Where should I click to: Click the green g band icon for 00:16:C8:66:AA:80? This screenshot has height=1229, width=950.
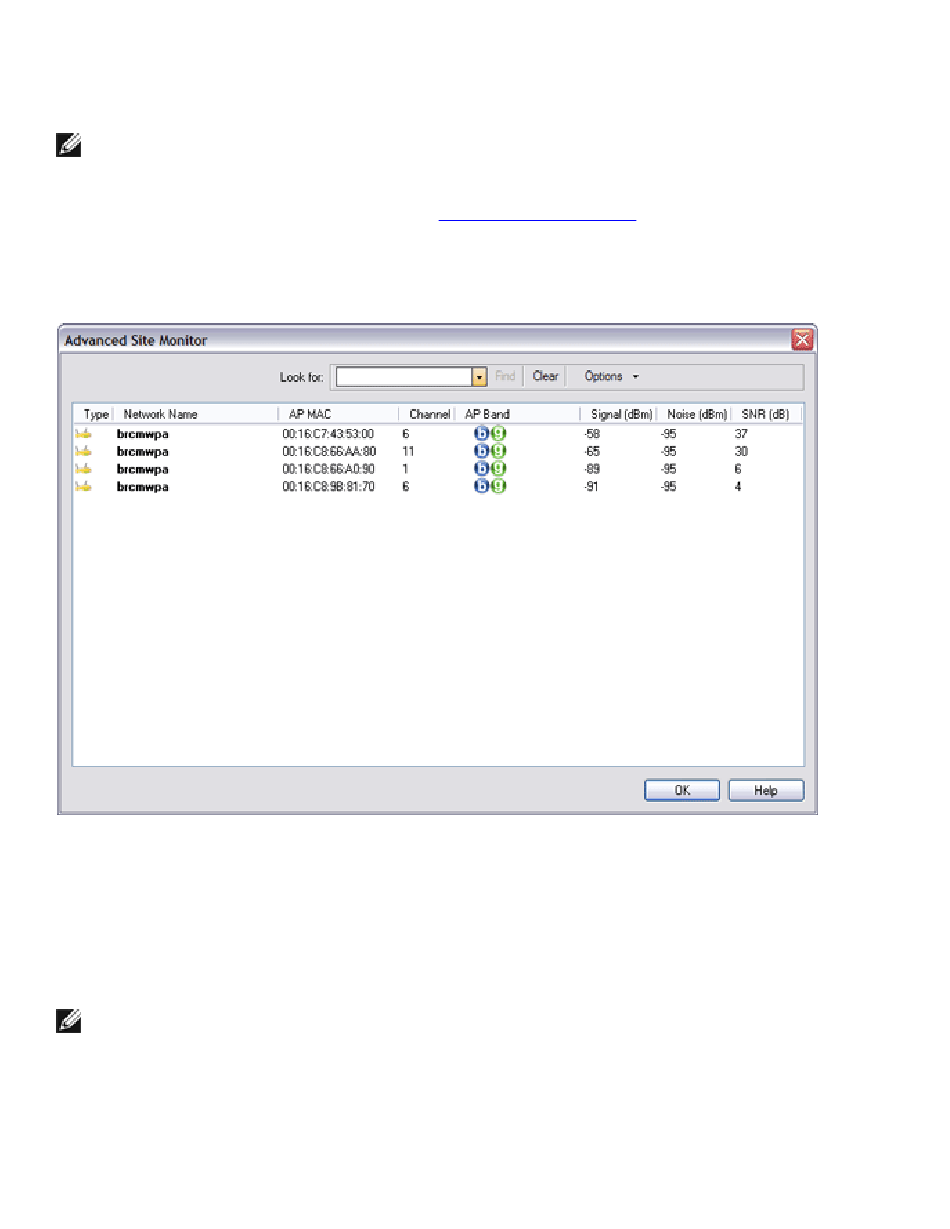tap(499, 451)
